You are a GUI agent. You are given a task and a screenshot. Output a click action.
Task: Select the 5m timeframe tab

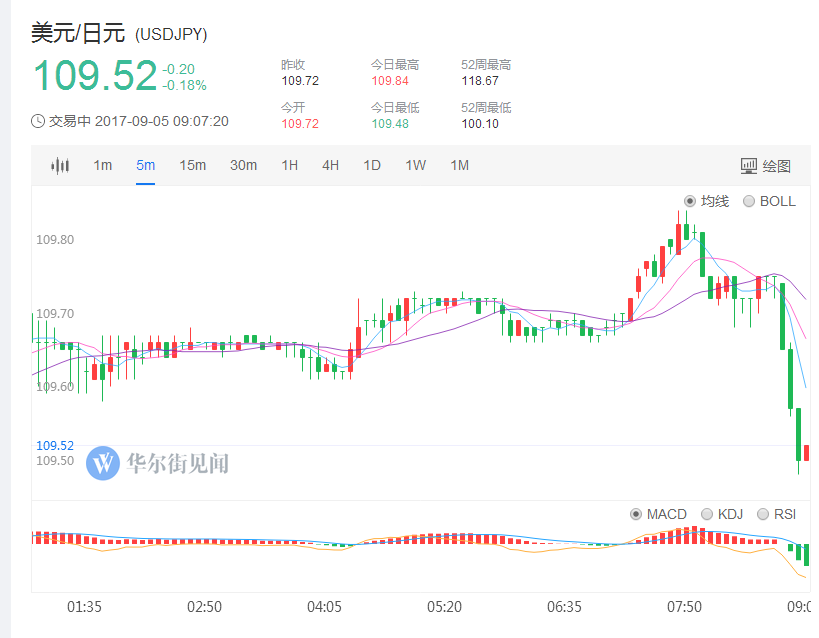pyautogui.click(x=146, y=166)
